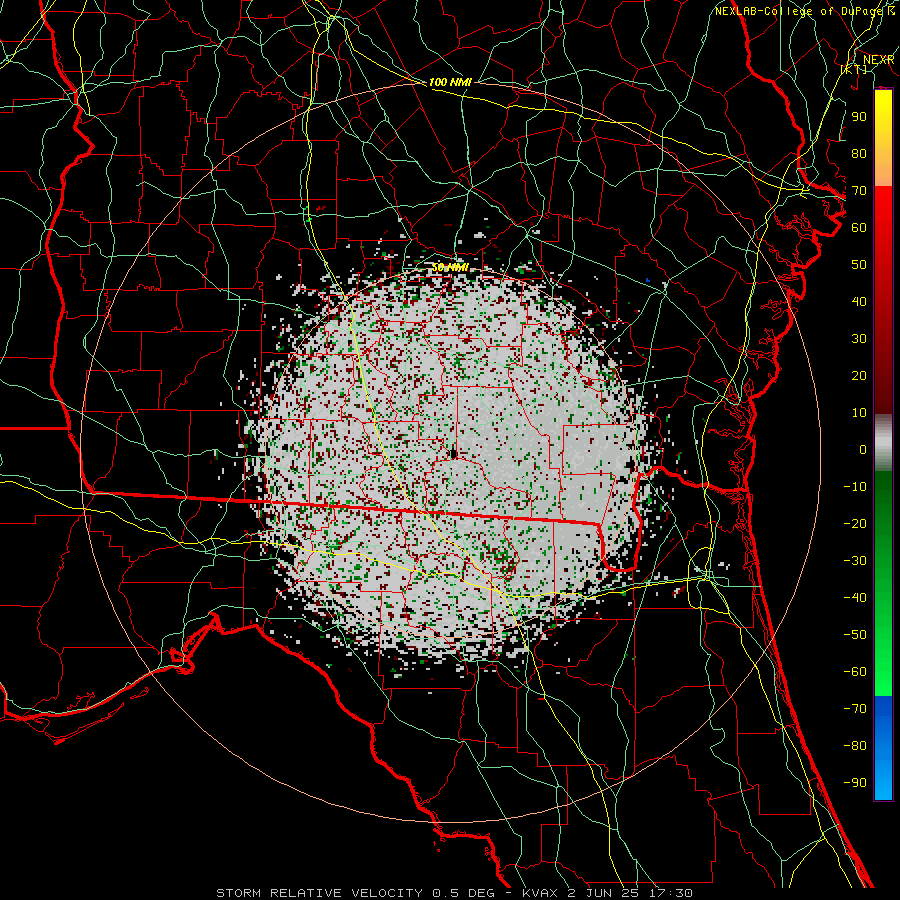Click the "-80" value on the velocity scale
This screenshot has height=900, width=900.
(x=855, y=746)
